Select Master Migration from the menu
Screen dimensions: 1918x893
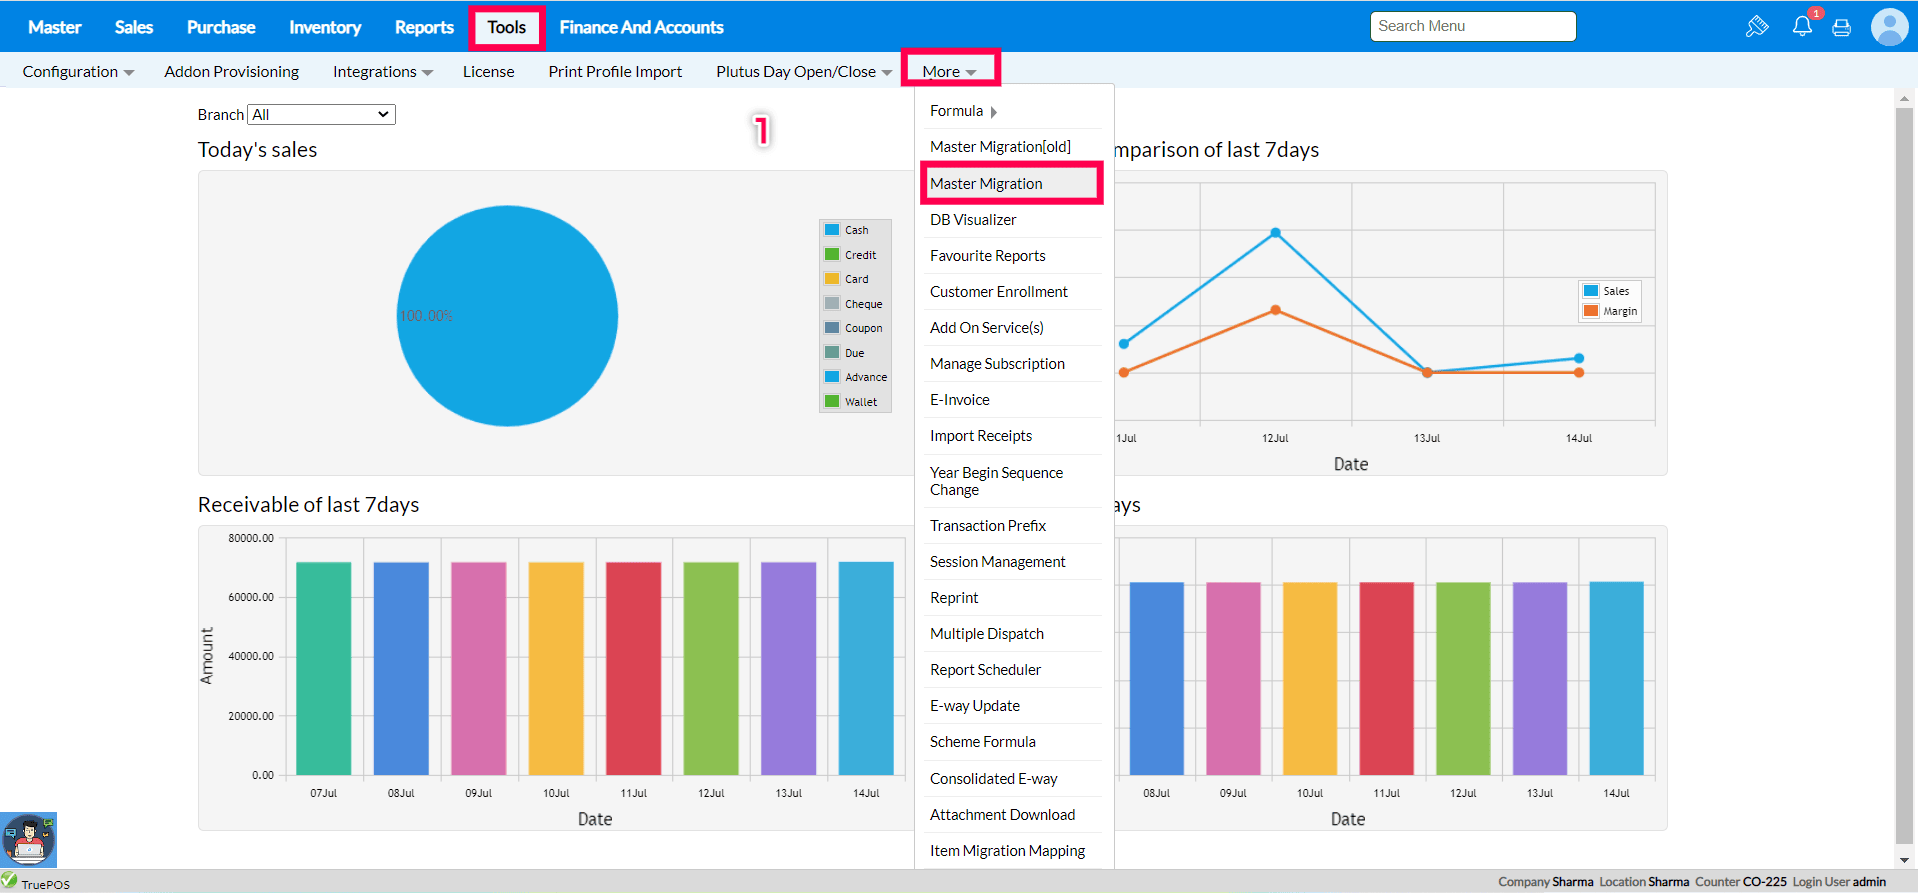click(x=986, y=184)
